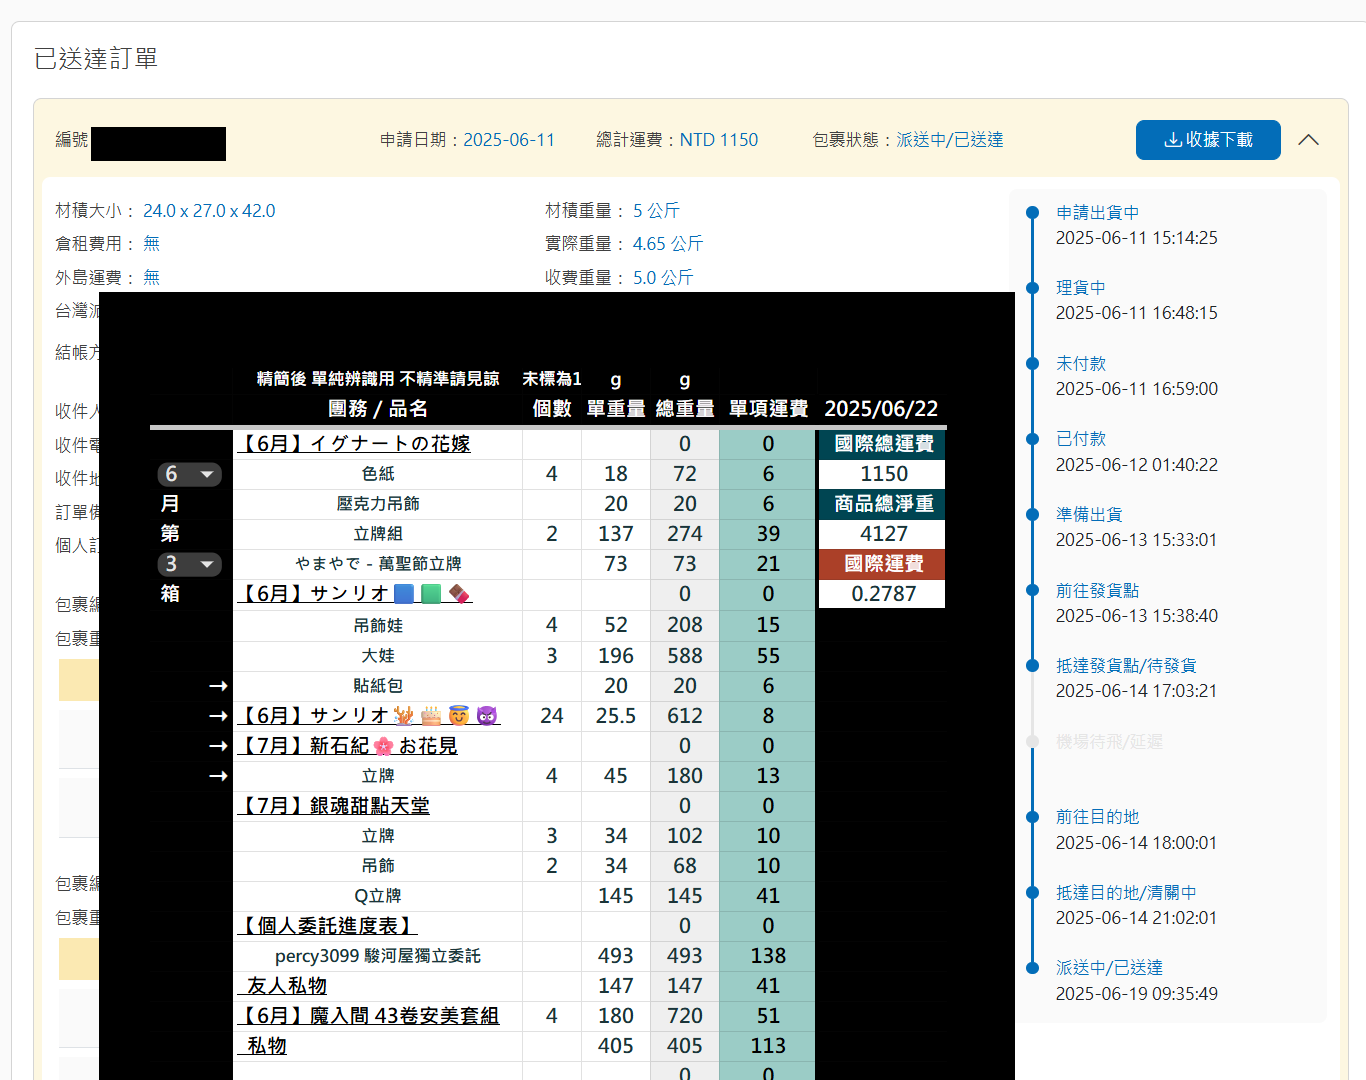Viewport: 1366px width, 1080px height.
Task: Click the 包裹狀態 派送中/已送達 value
Action: coord(950,140)
